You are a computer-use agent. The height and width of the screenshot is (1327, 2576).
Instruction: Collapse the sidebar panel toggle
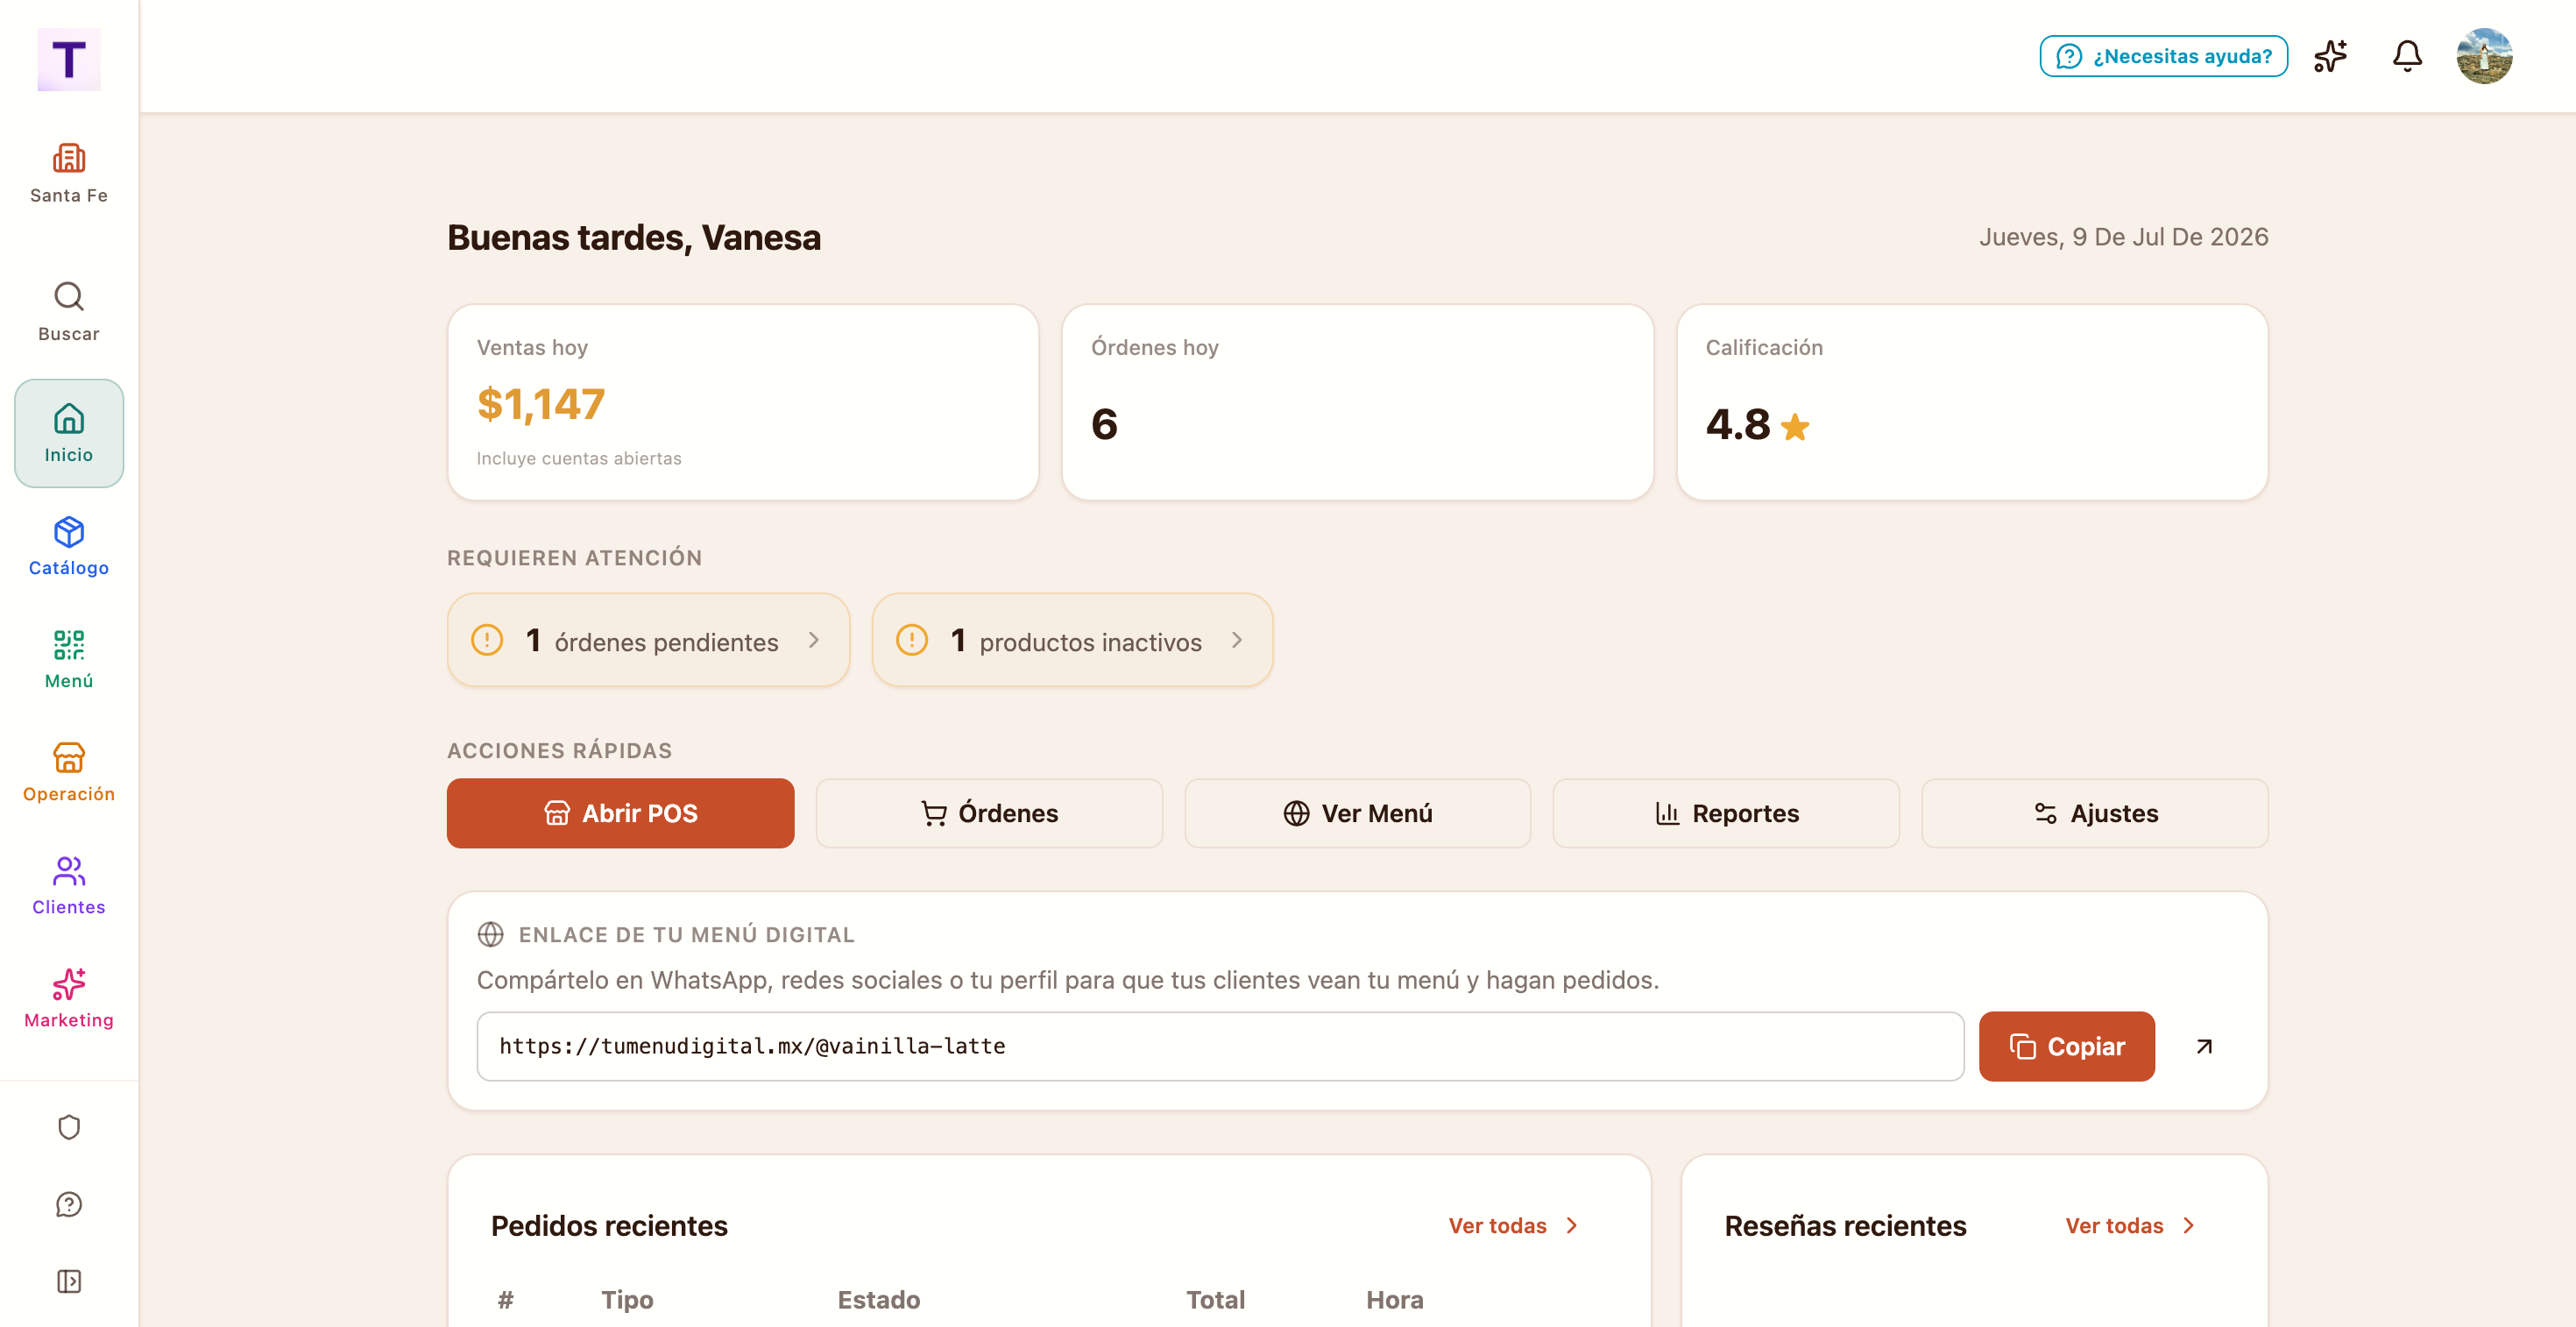pyautogui.click(x=69, y=1281)
